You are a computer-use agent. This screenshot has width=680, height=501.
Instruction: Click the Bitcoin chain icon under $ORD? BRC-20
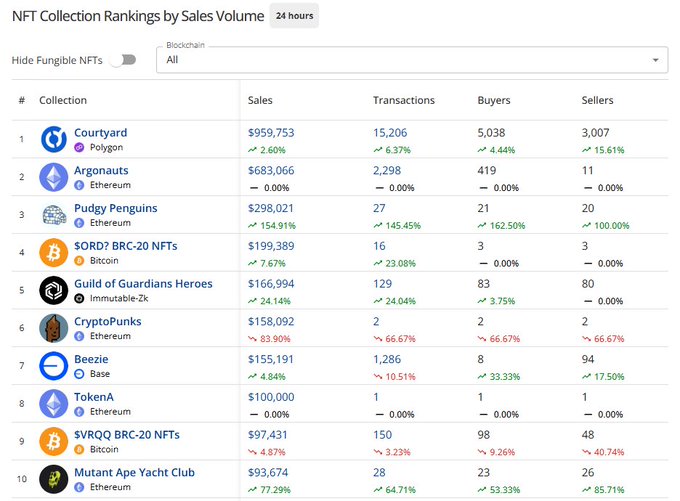click(x=79, y=261)
